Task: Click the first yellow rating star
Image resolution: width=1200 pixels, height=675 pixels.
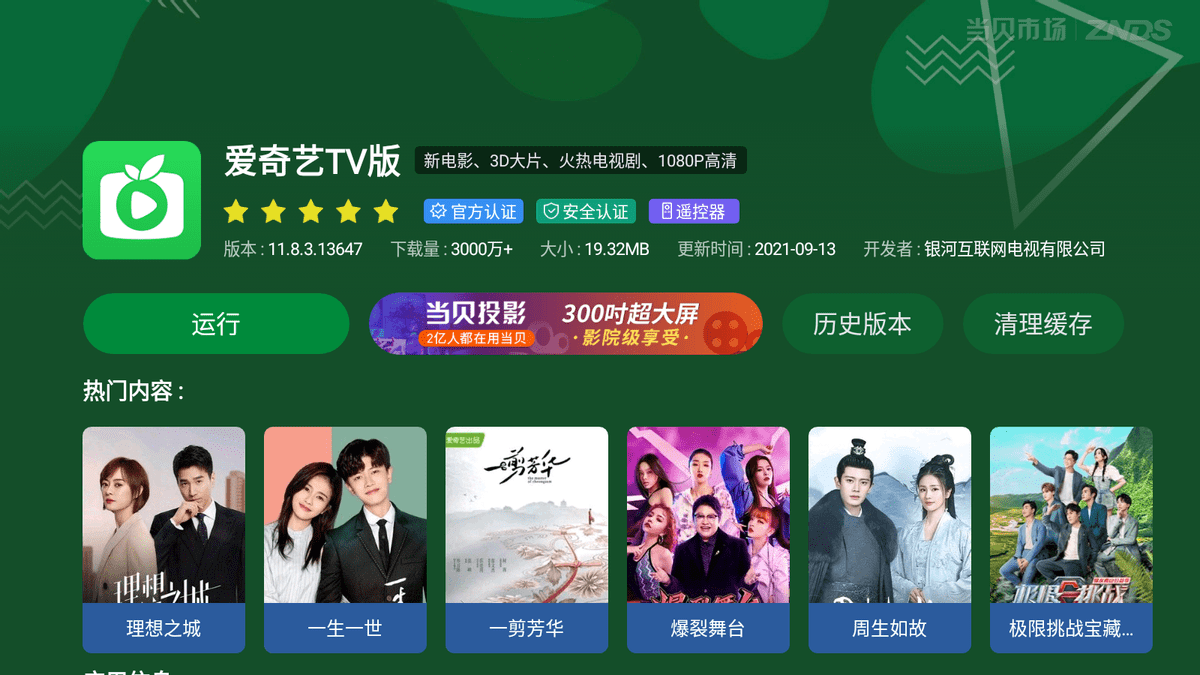Action: (236, 211)
